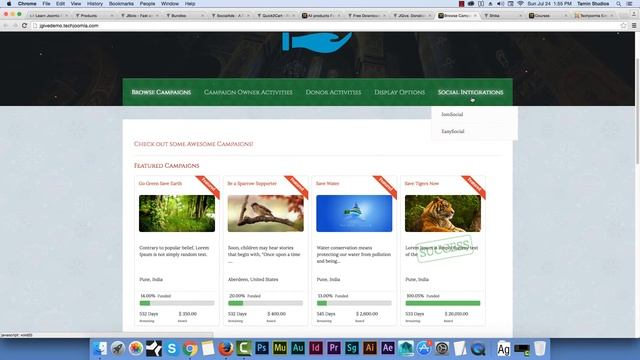Click the page vertical scrollbar
Screen dimensions: 640x360
pos(637,111)
